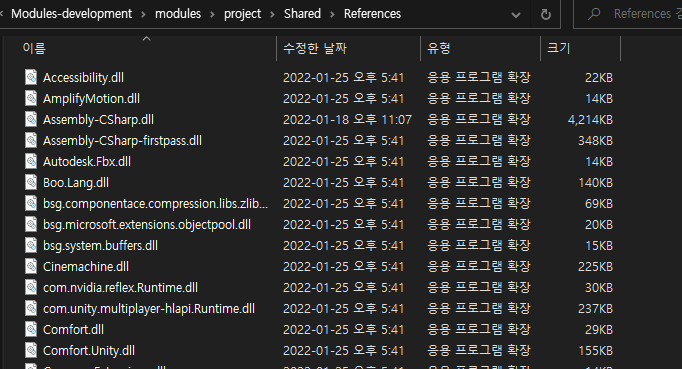Select the Comfort.Unity.dll file name

[89, 351]
